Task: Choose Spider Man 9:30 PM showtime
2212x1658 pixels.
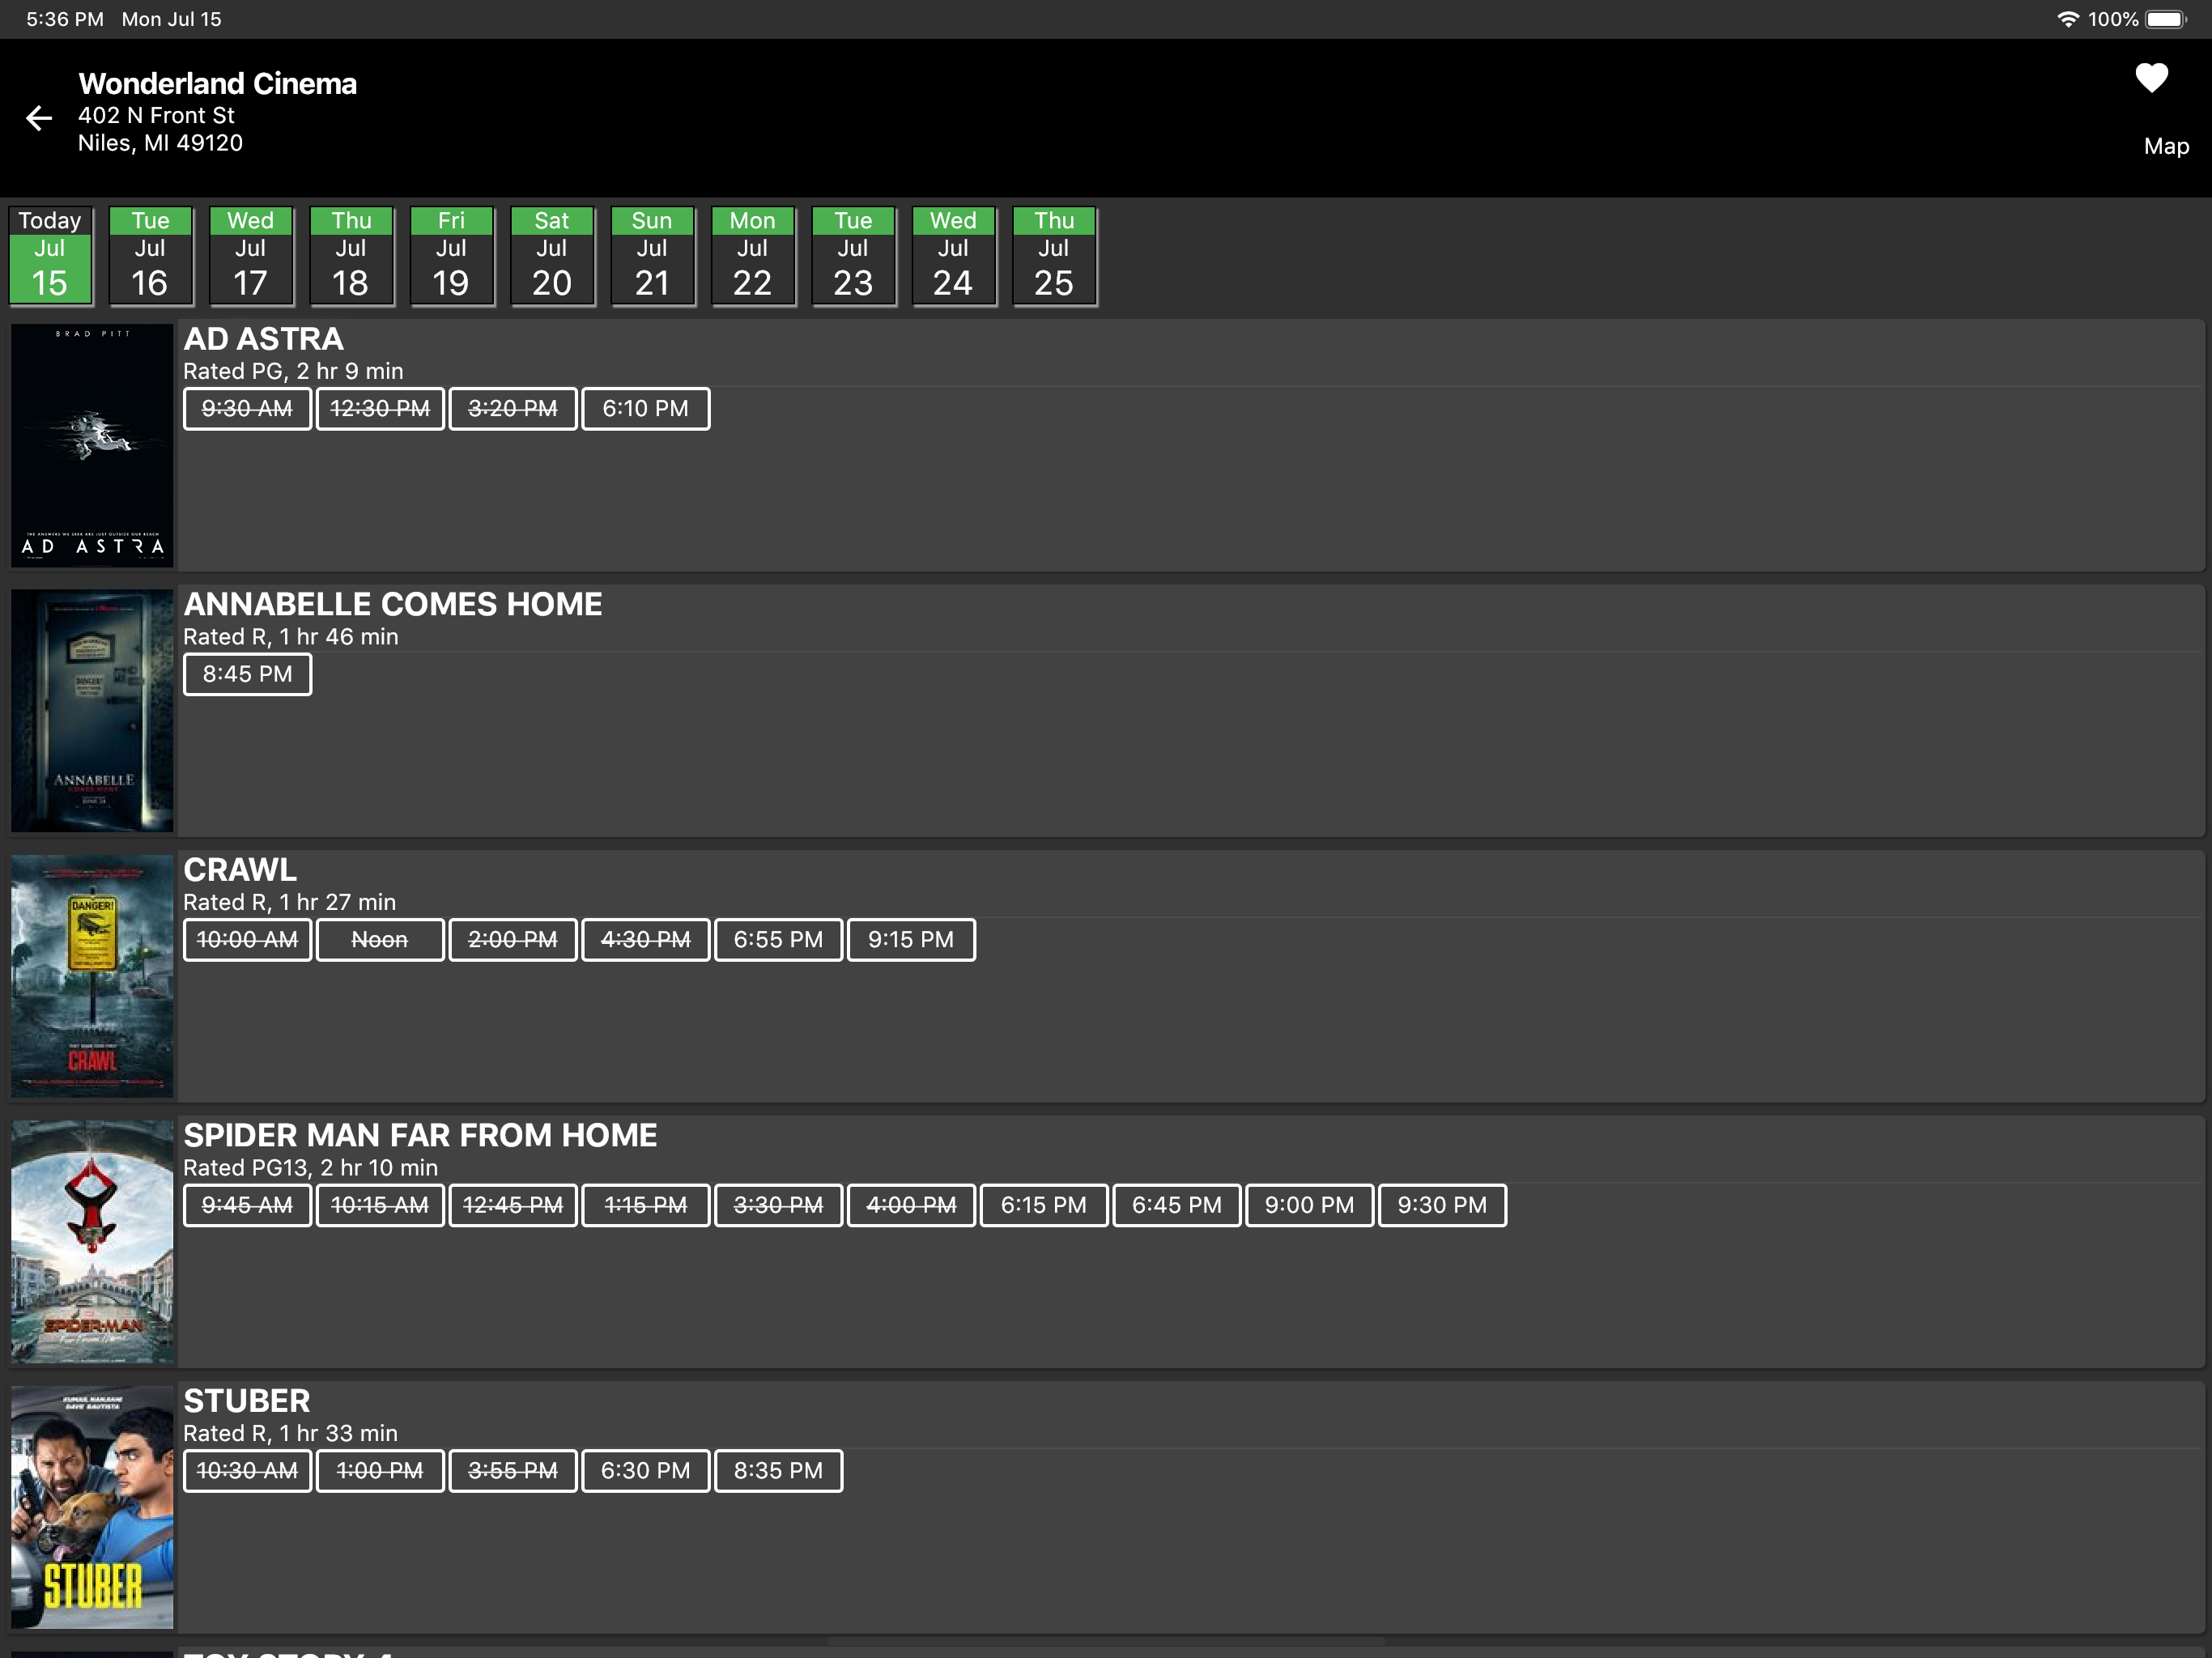Action: 1441,1205
